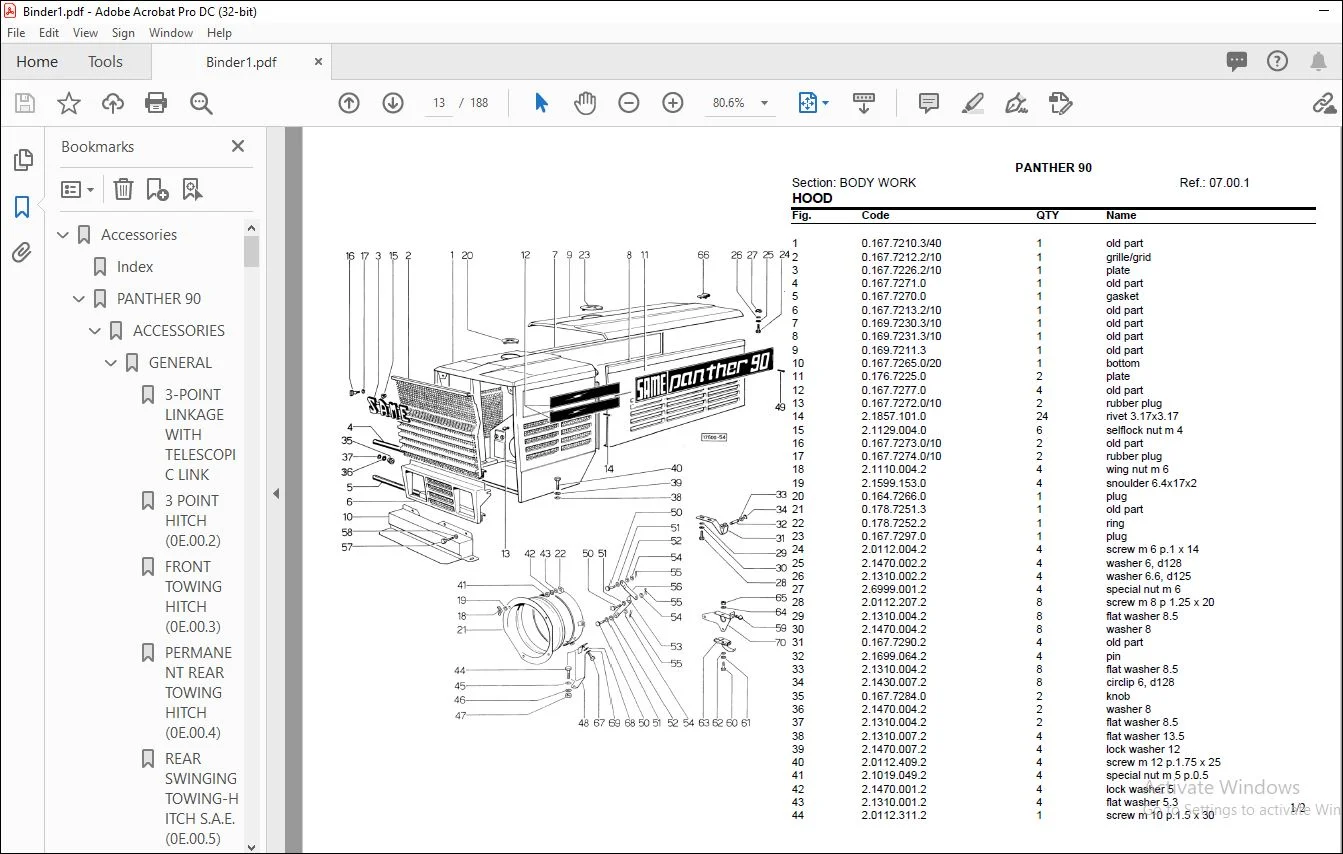The image size is (1343, 854).
Task: Close the Binder1.pdf tab
Action: pos(319,62)
